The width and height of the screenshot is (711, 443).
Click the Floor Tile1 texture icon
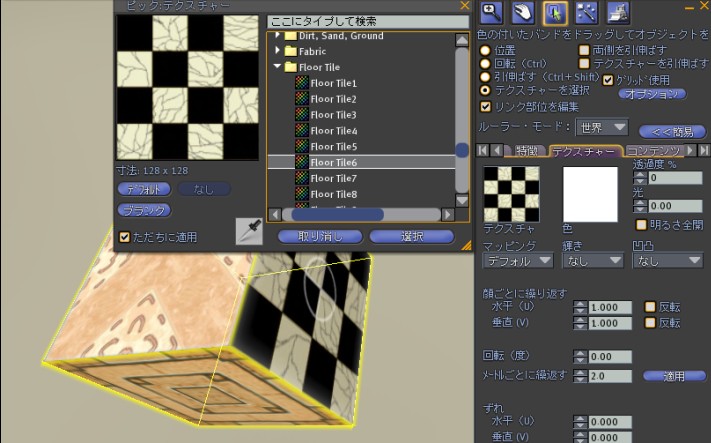point(302,83)
